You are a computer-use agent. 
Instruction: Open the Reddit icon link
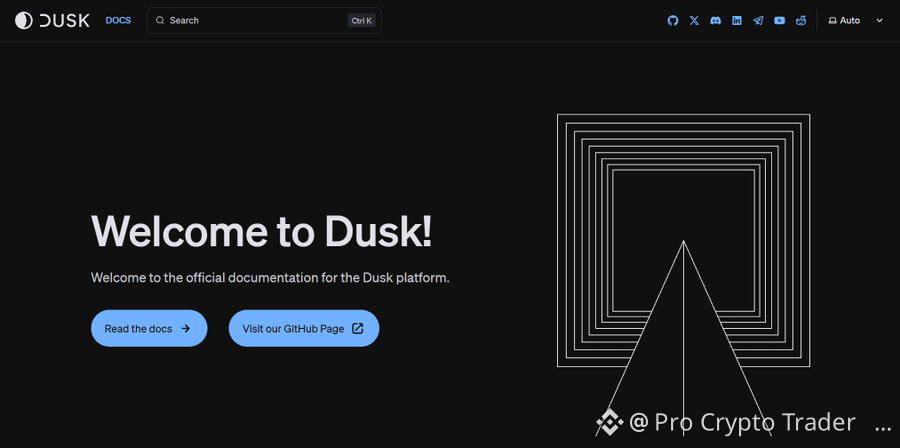pos(801,21)
